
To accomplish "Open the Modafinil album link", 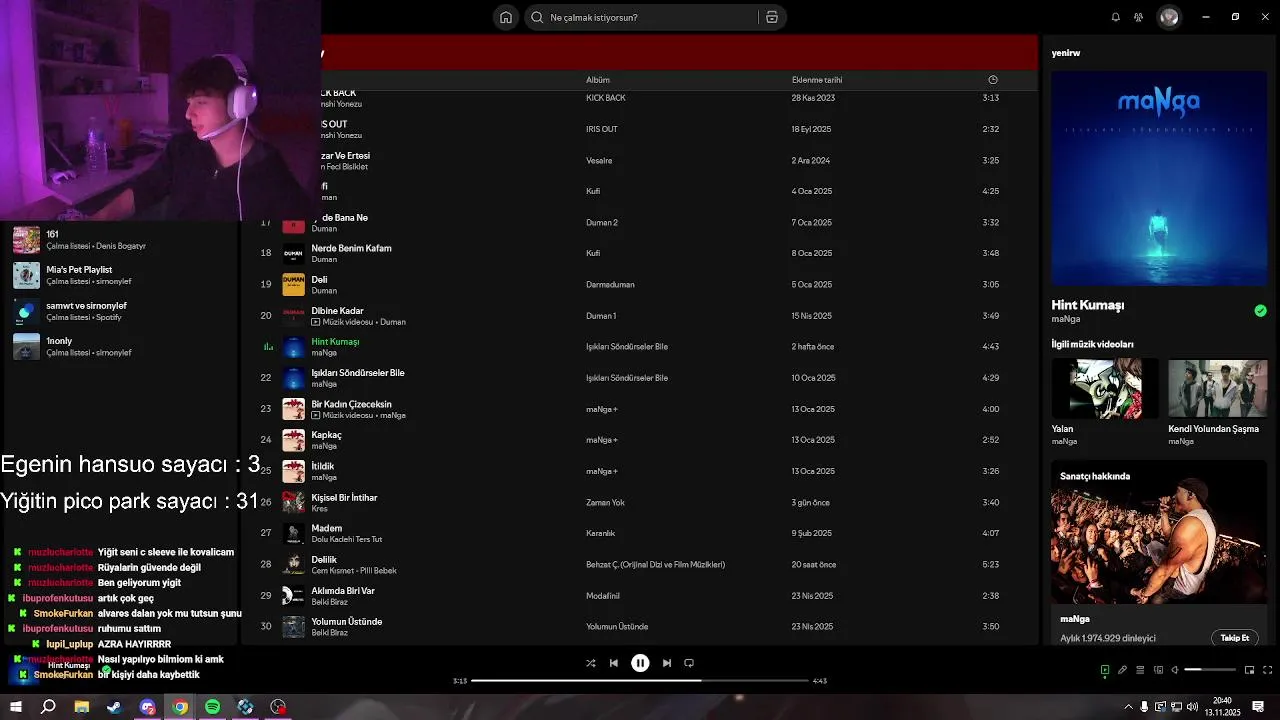I will coord(603,595).
